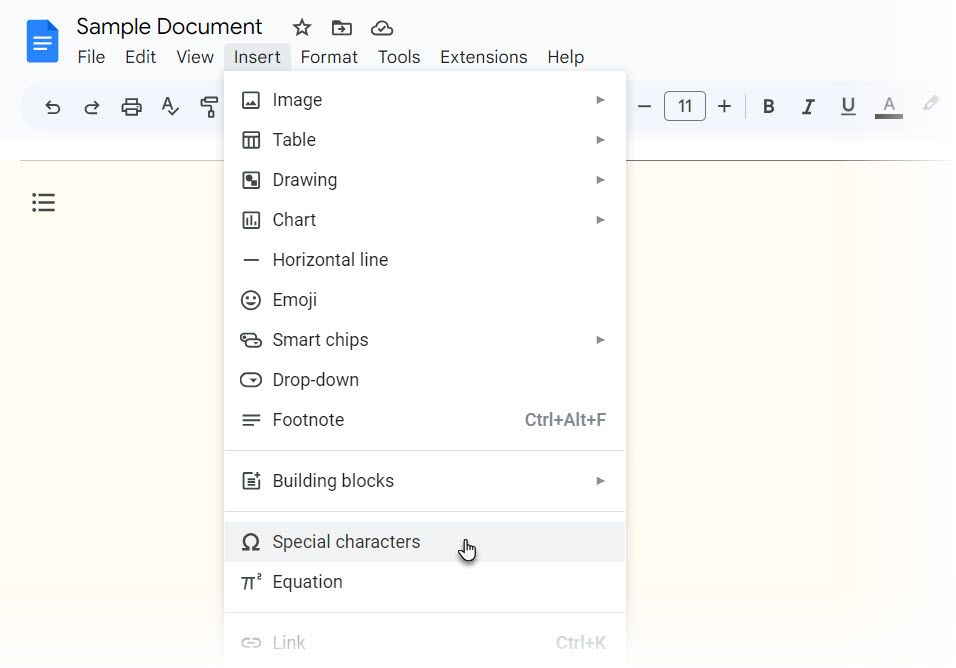Increase the font size
Viewport: 956px width, 668px height.
724,106
